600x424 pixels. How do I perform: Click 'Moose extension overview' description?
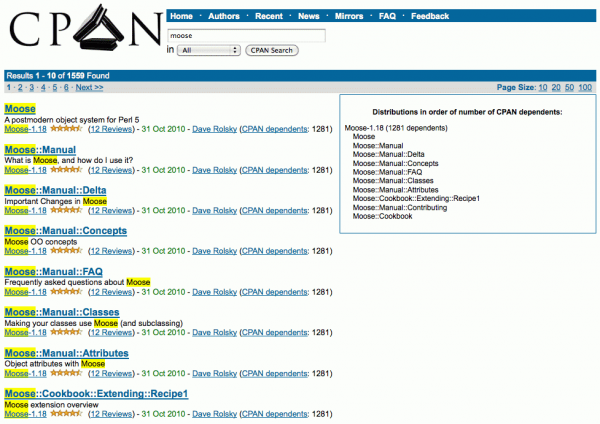pos(51,404)
